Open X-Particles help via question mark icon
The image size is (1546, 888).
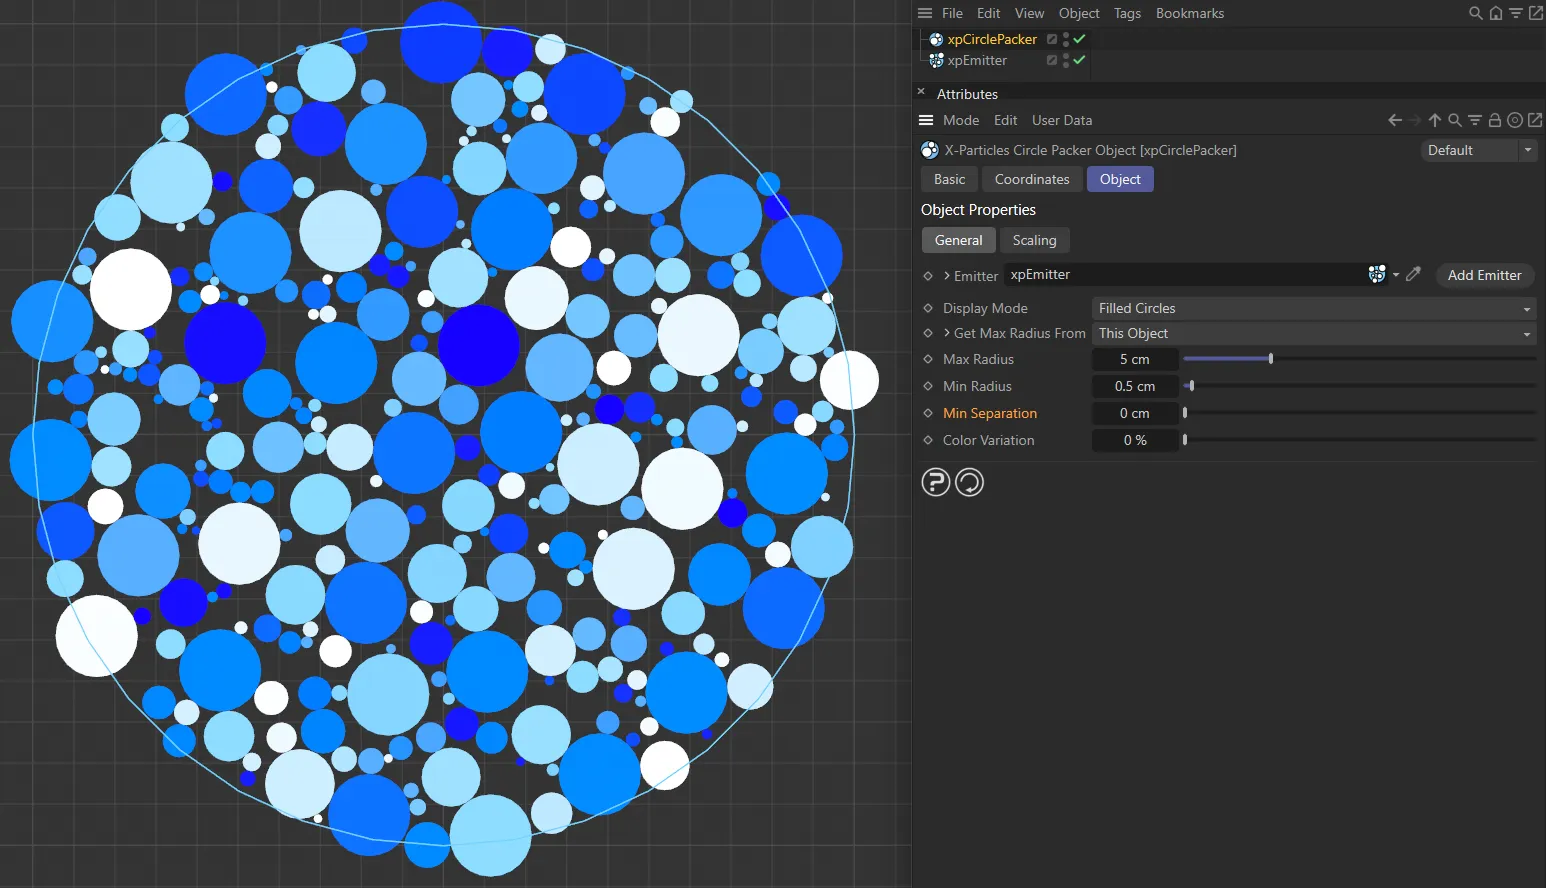[x=936, y=482]
